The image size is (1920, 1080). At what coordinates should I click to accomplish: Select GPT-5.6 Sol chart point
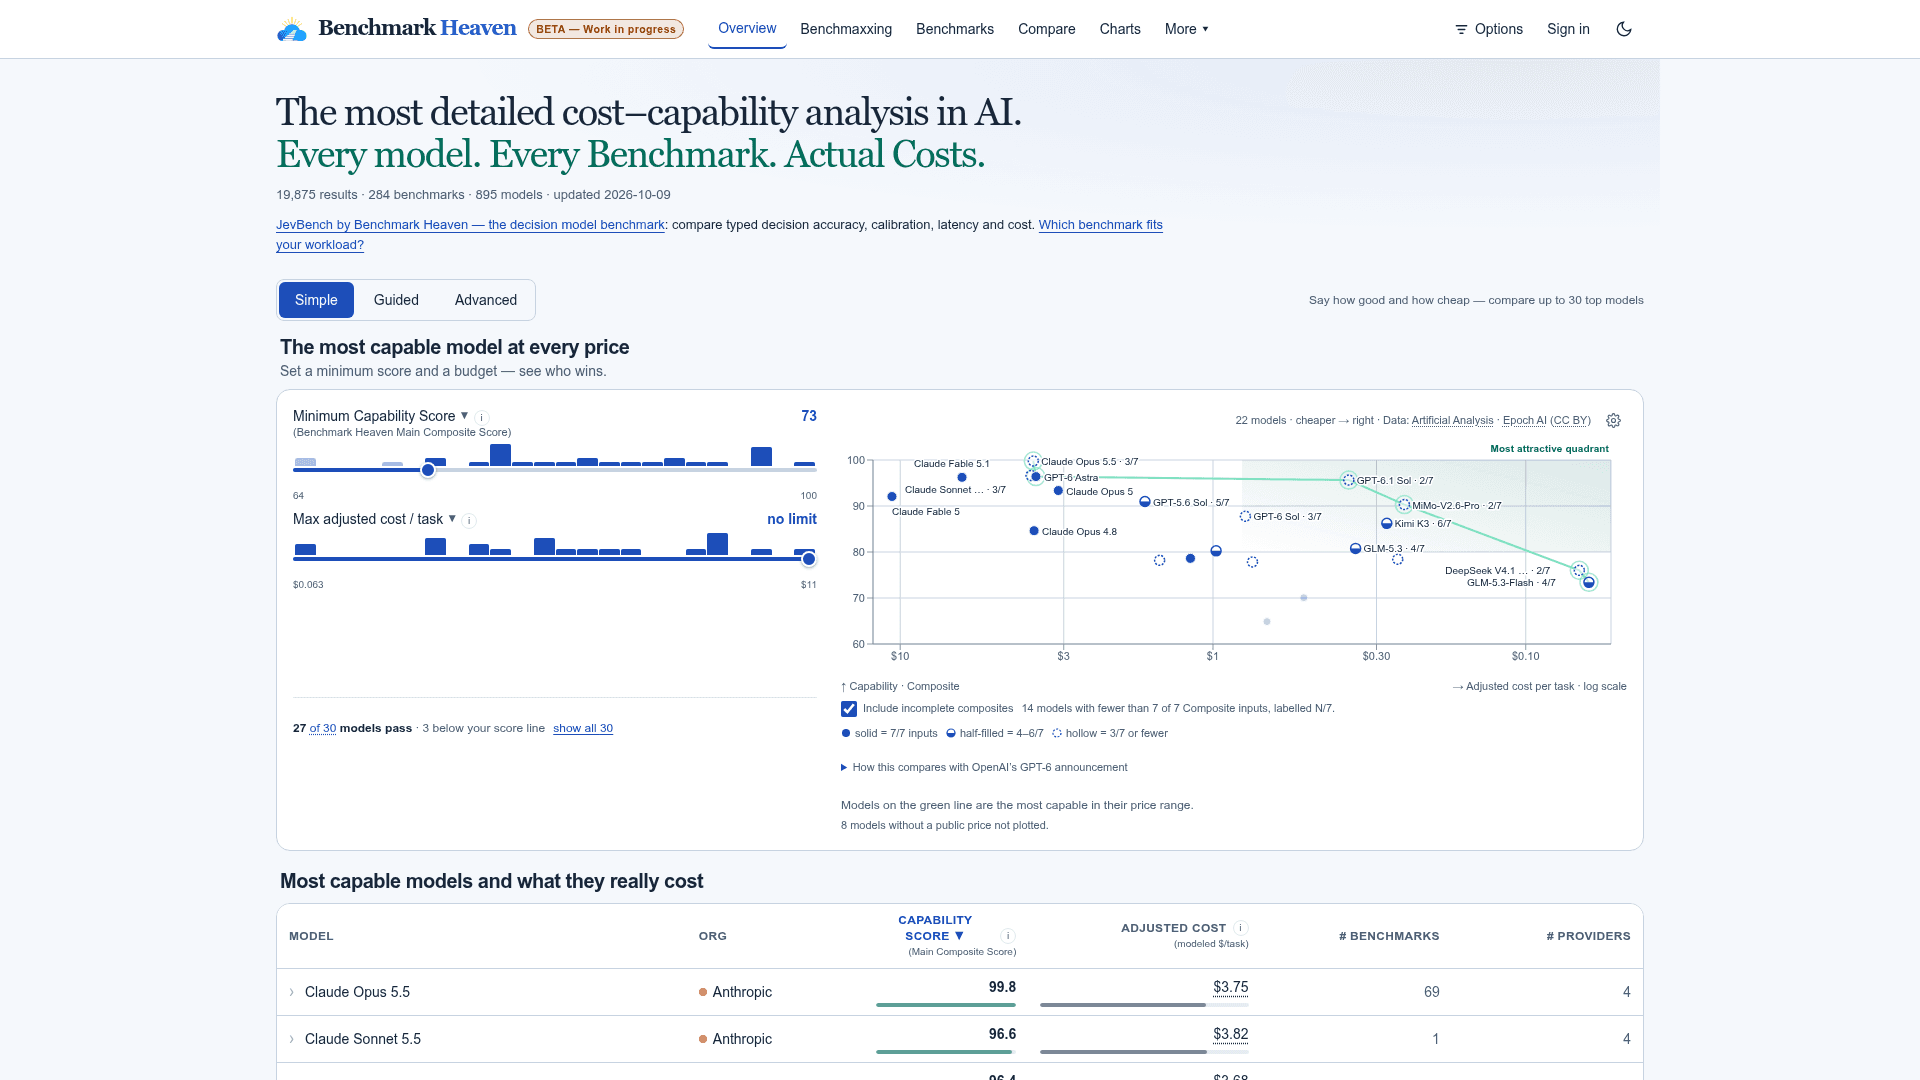(1145, 502)
